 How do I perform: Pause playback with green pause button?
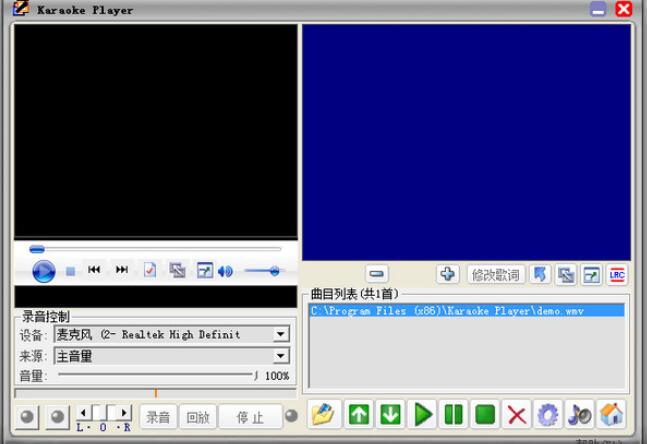pos(454,414)
